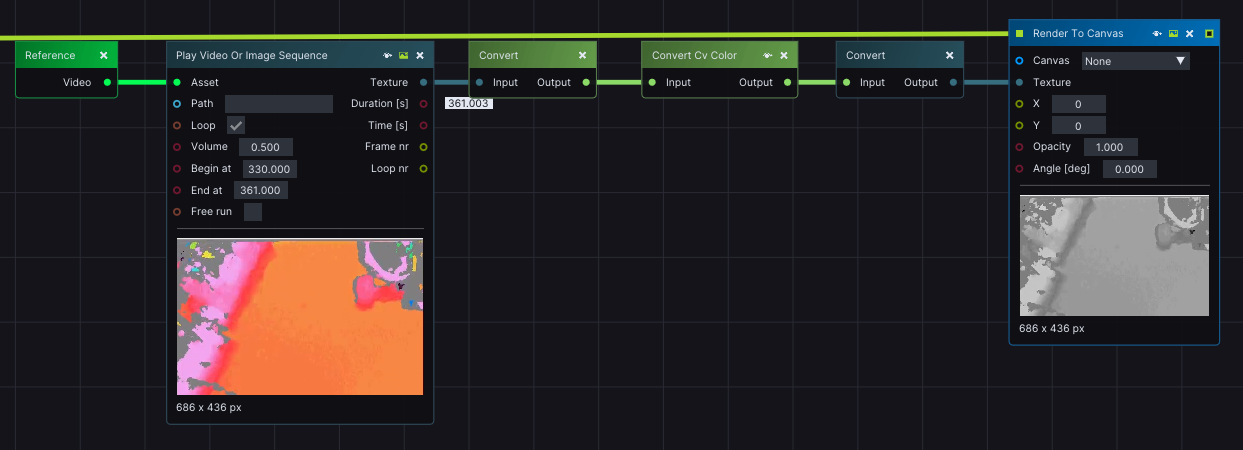Click eye icon on Convert Cv Color node

click(767, 56)
